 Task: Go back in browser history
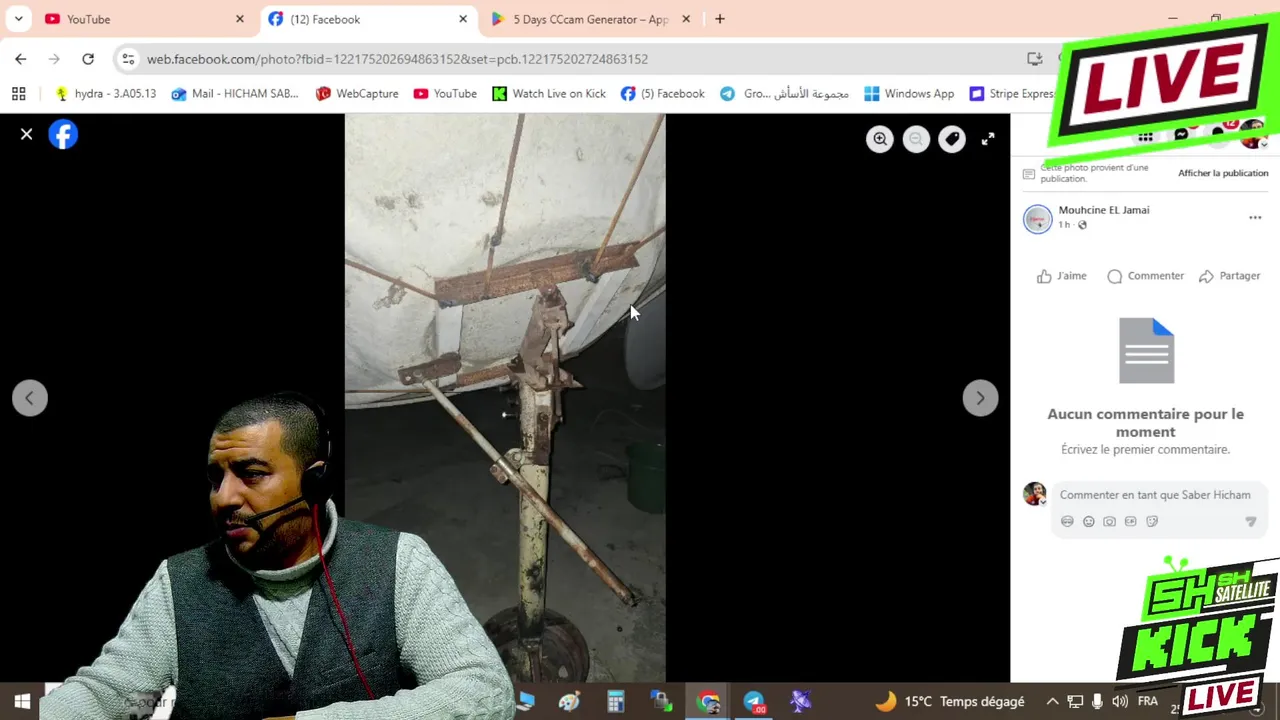(21, 59)
